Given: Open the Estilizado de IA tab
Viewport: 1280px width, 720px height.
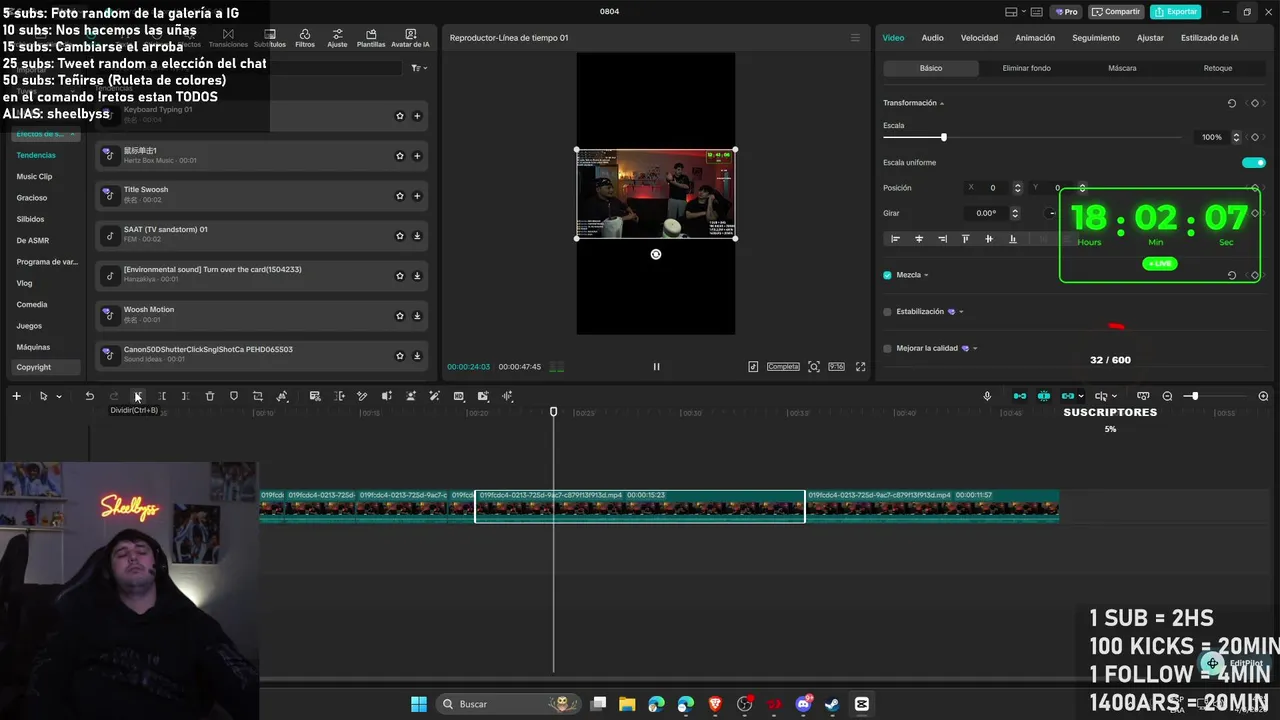Looking at the screenshot, I should (1210, 38).
